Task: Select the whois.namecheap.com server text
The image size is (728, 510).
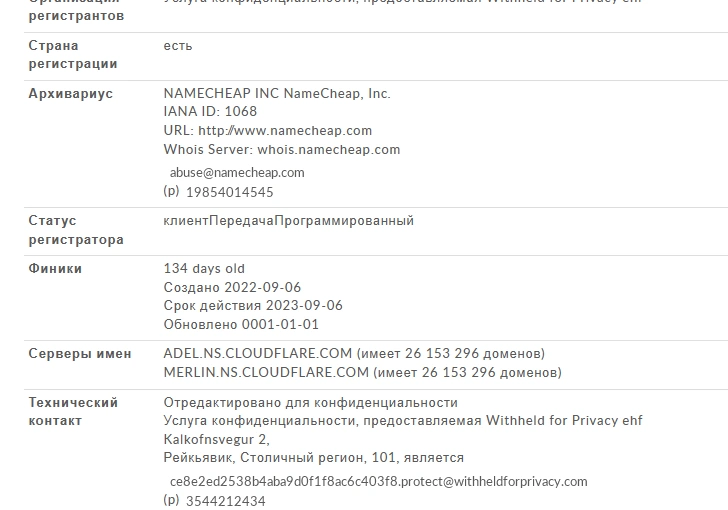Action: click(329, 150)
